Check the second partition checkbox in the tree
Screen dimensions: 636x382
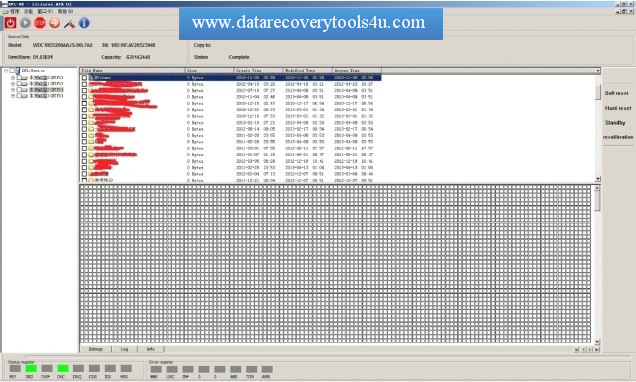[19, 84]
